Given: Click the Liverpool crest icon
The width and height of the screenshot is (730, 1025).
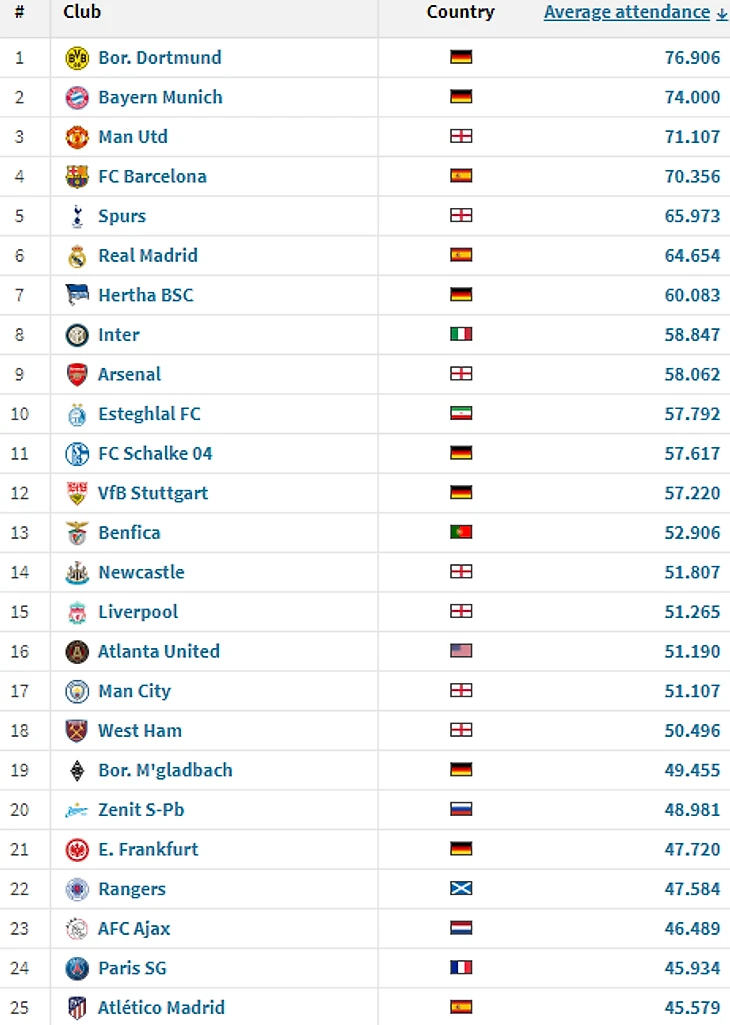Looking at the screenshot, I should 77,612.
